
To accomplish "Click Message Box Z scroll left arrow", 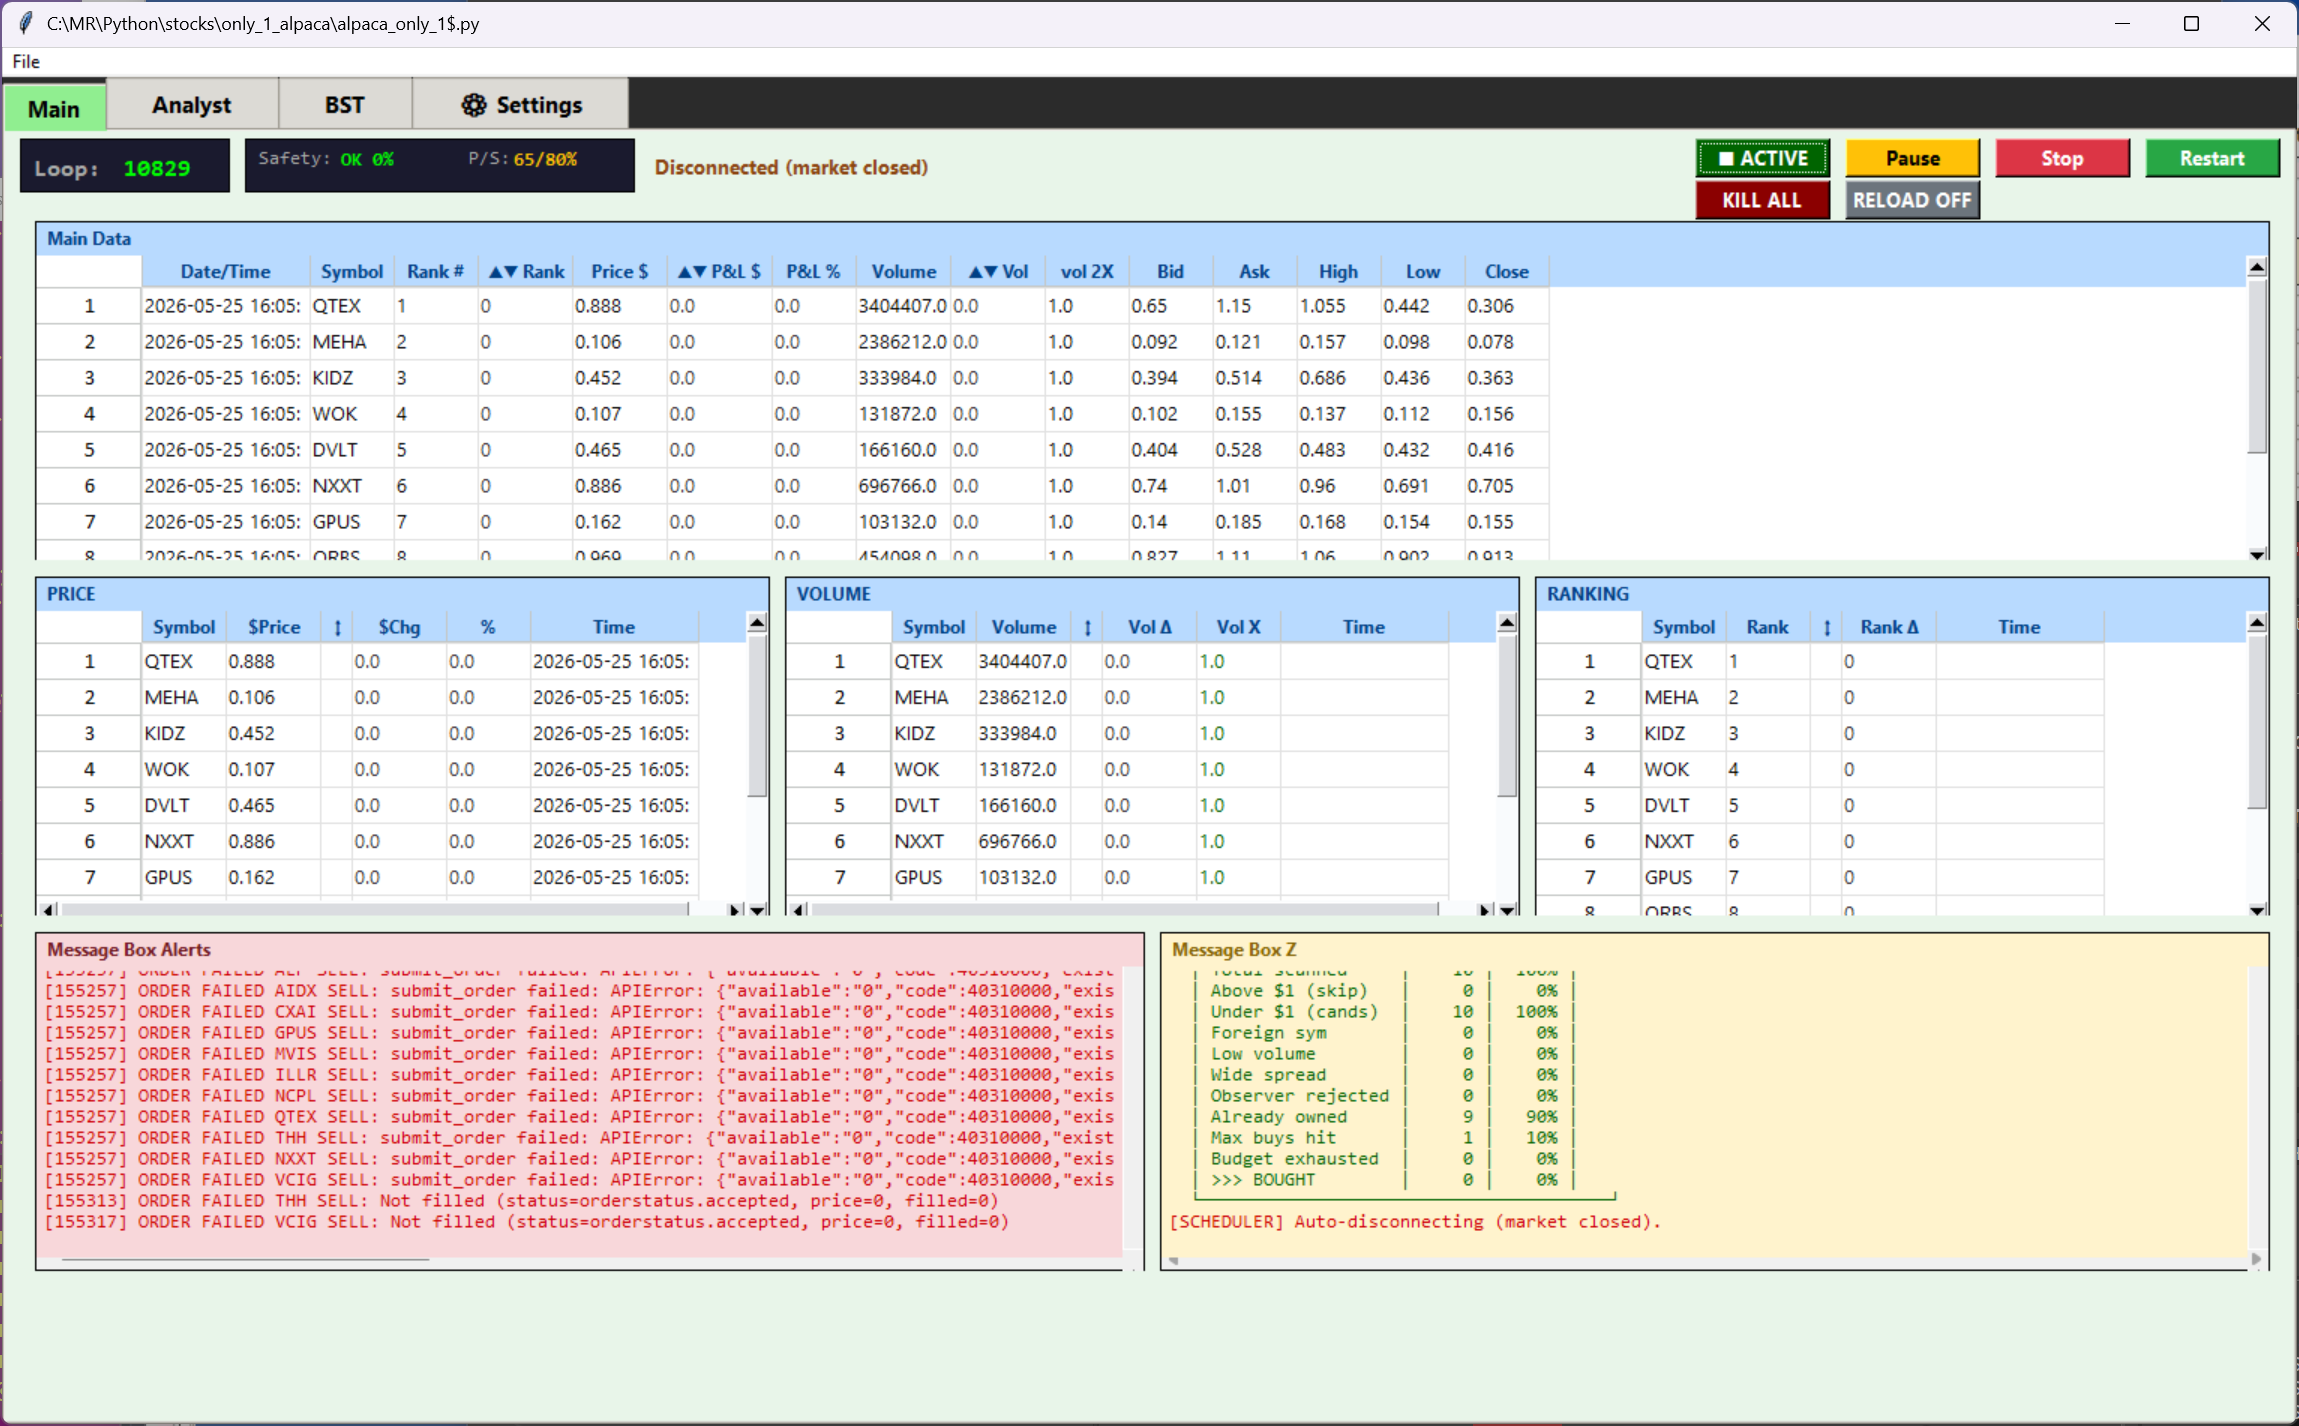I will (1174, 1260).
